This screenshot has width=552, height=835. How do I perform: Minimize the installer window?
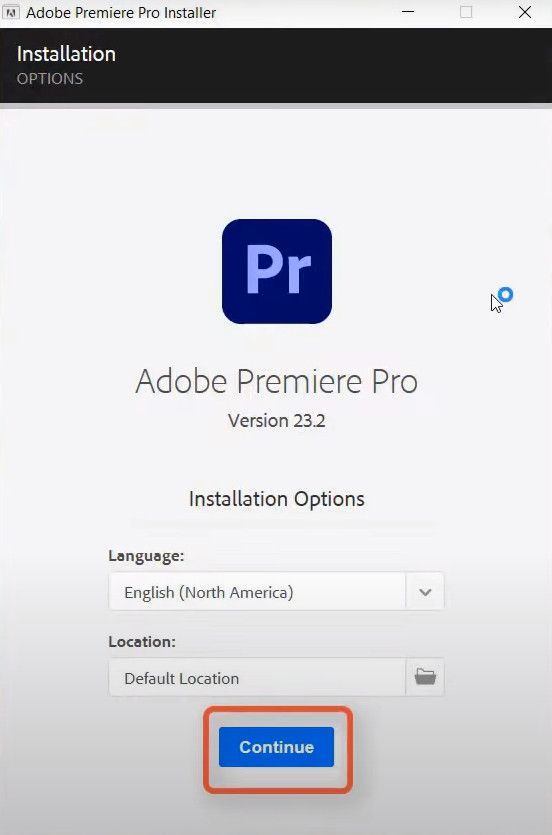(x=408, y=12)
